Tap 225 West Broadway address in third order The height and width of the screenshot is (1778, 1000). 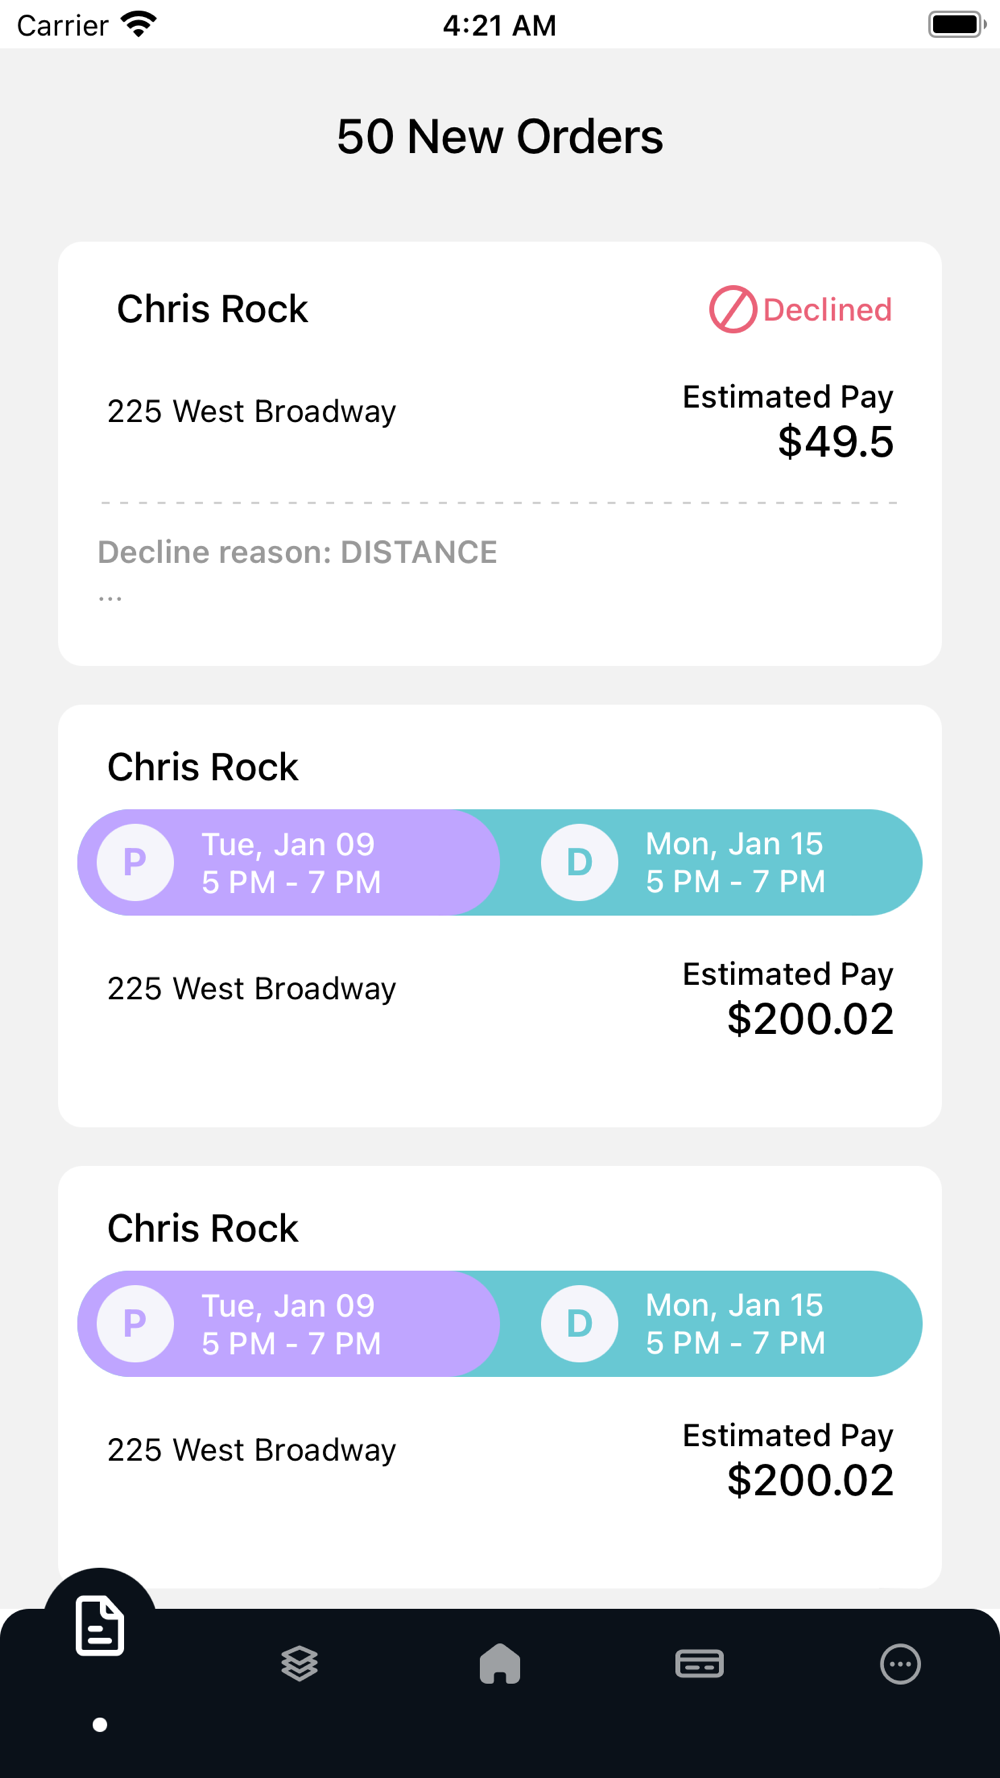(x=252, y=1450)
